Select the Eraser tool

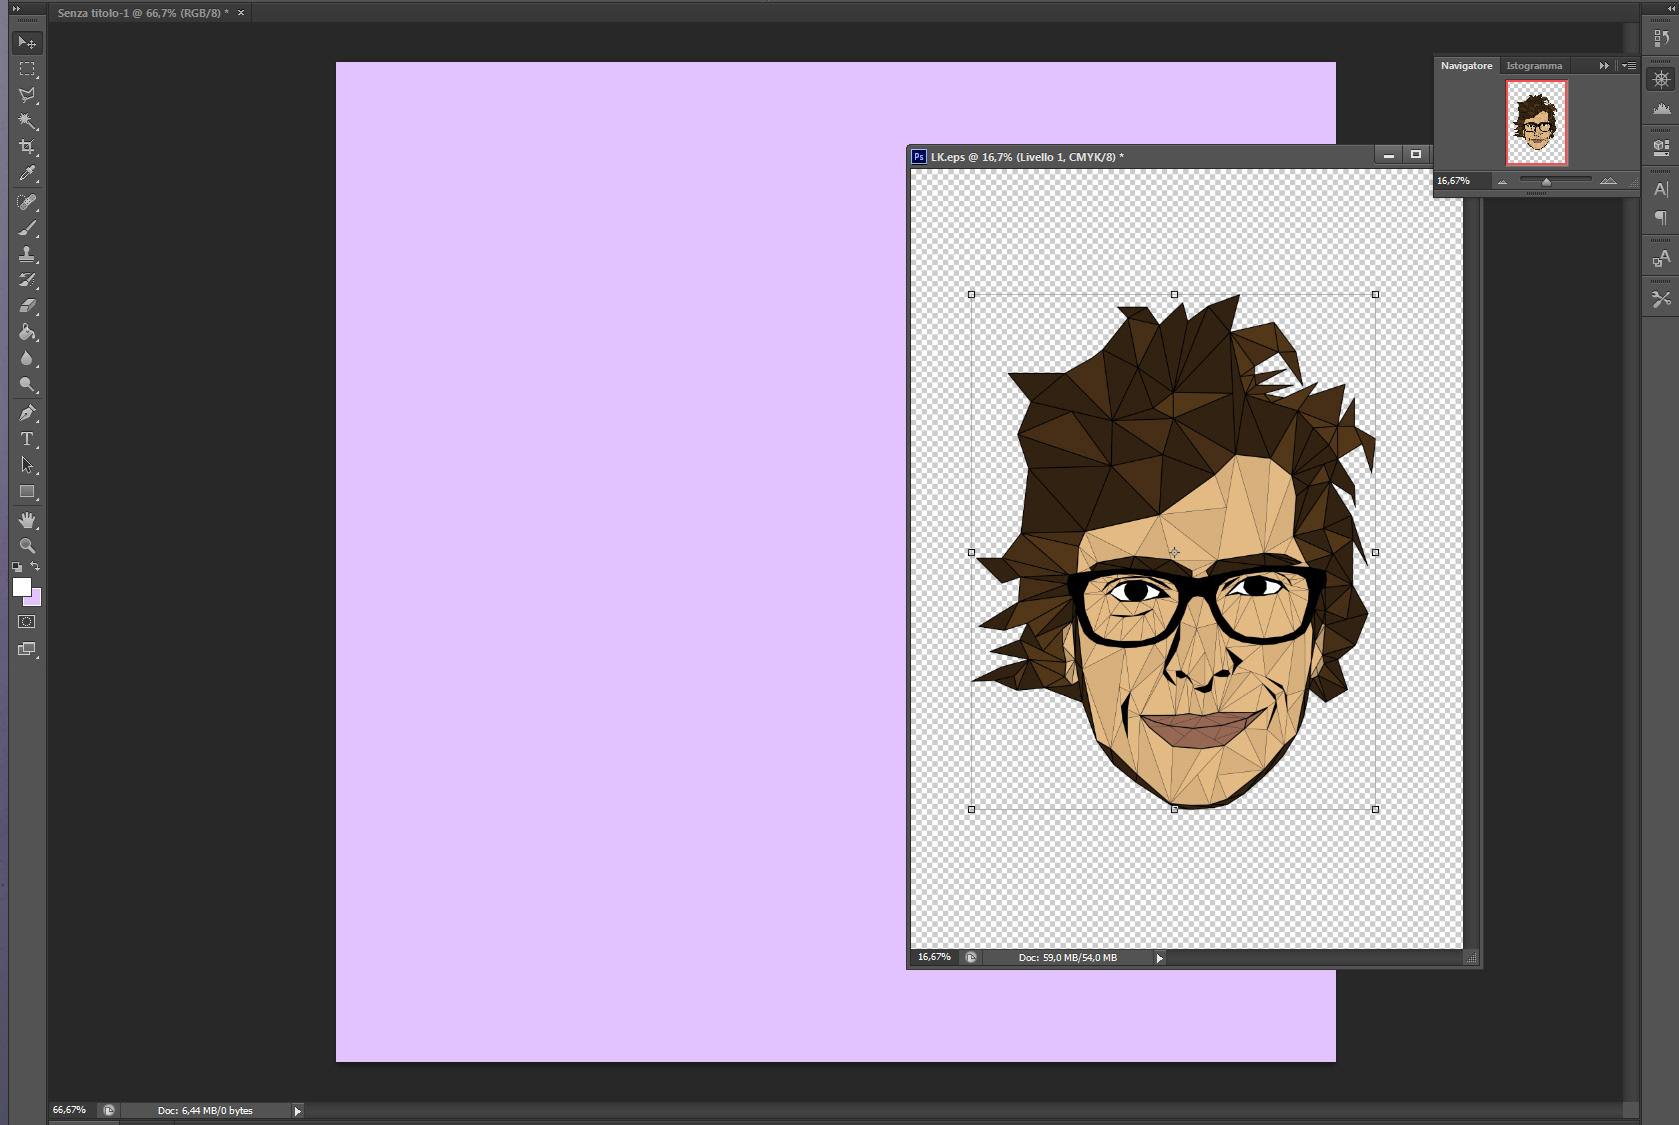[x=27, y=306]
